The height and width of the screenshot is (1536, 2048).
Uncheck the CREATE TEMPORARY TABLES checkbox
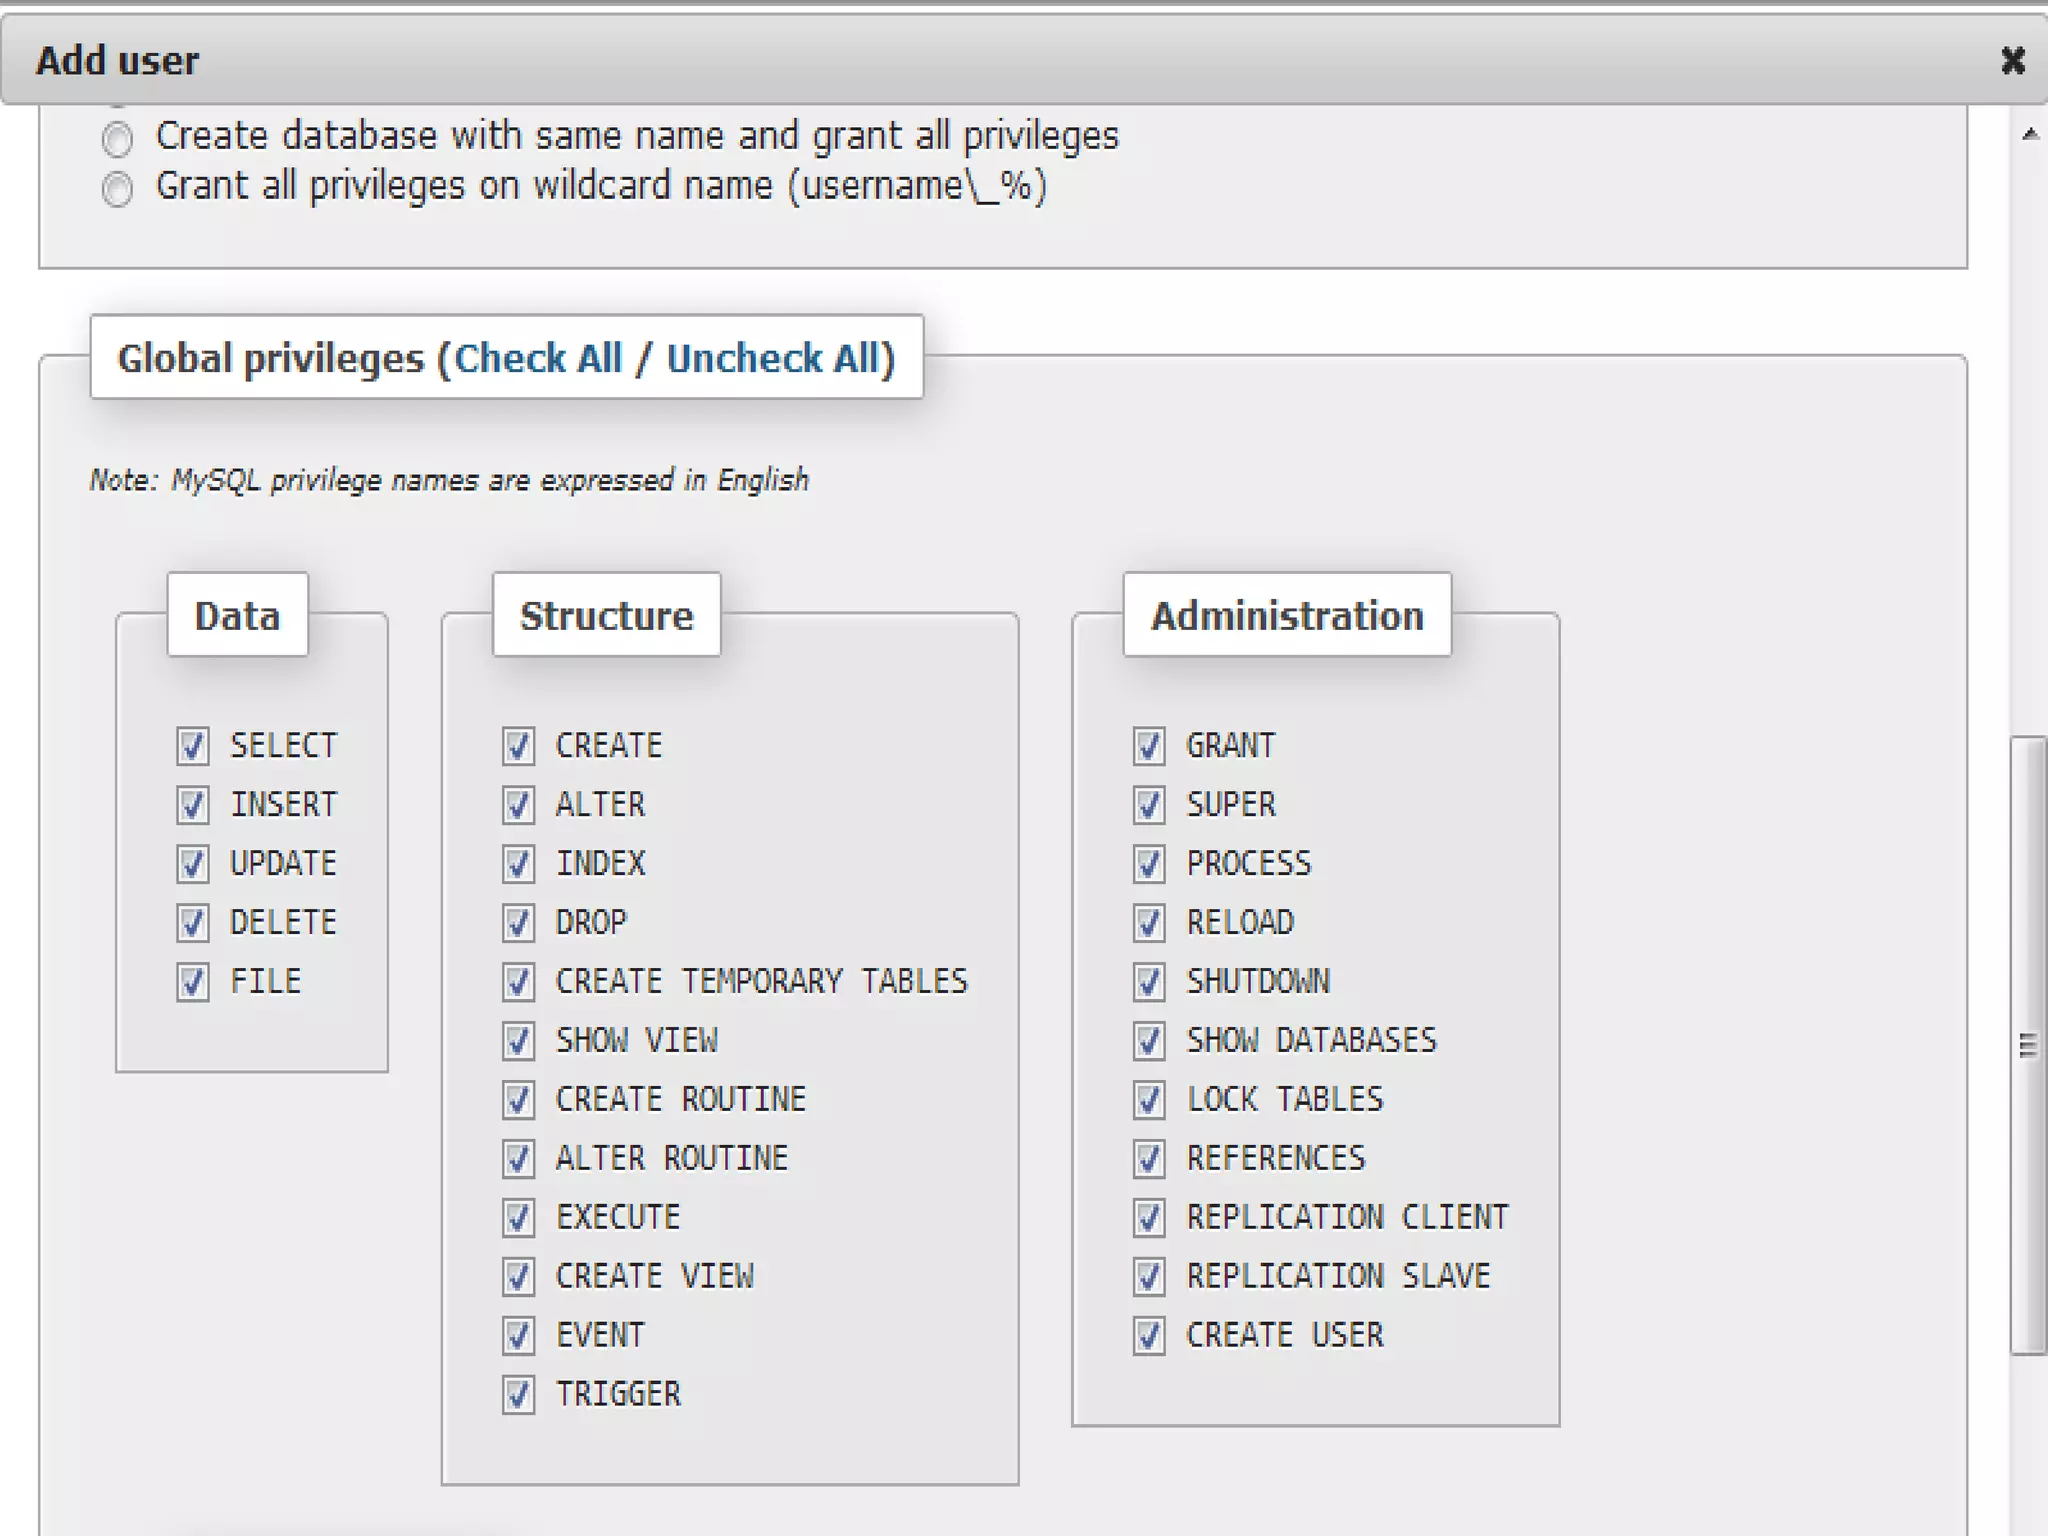[x=518, y=982]
